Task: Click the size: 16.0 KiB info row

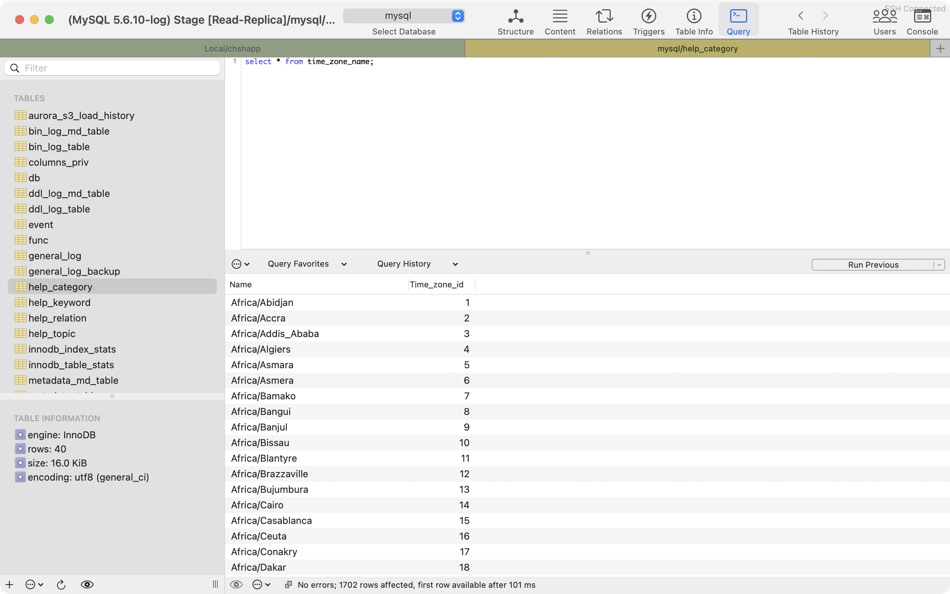Action: [51, 463]
